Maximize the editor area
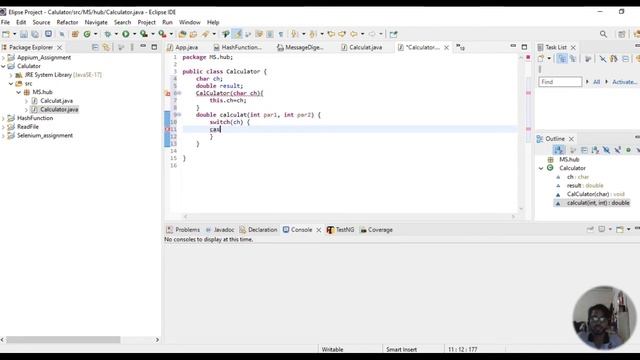 pyautogui.click(x=524, y=47)
